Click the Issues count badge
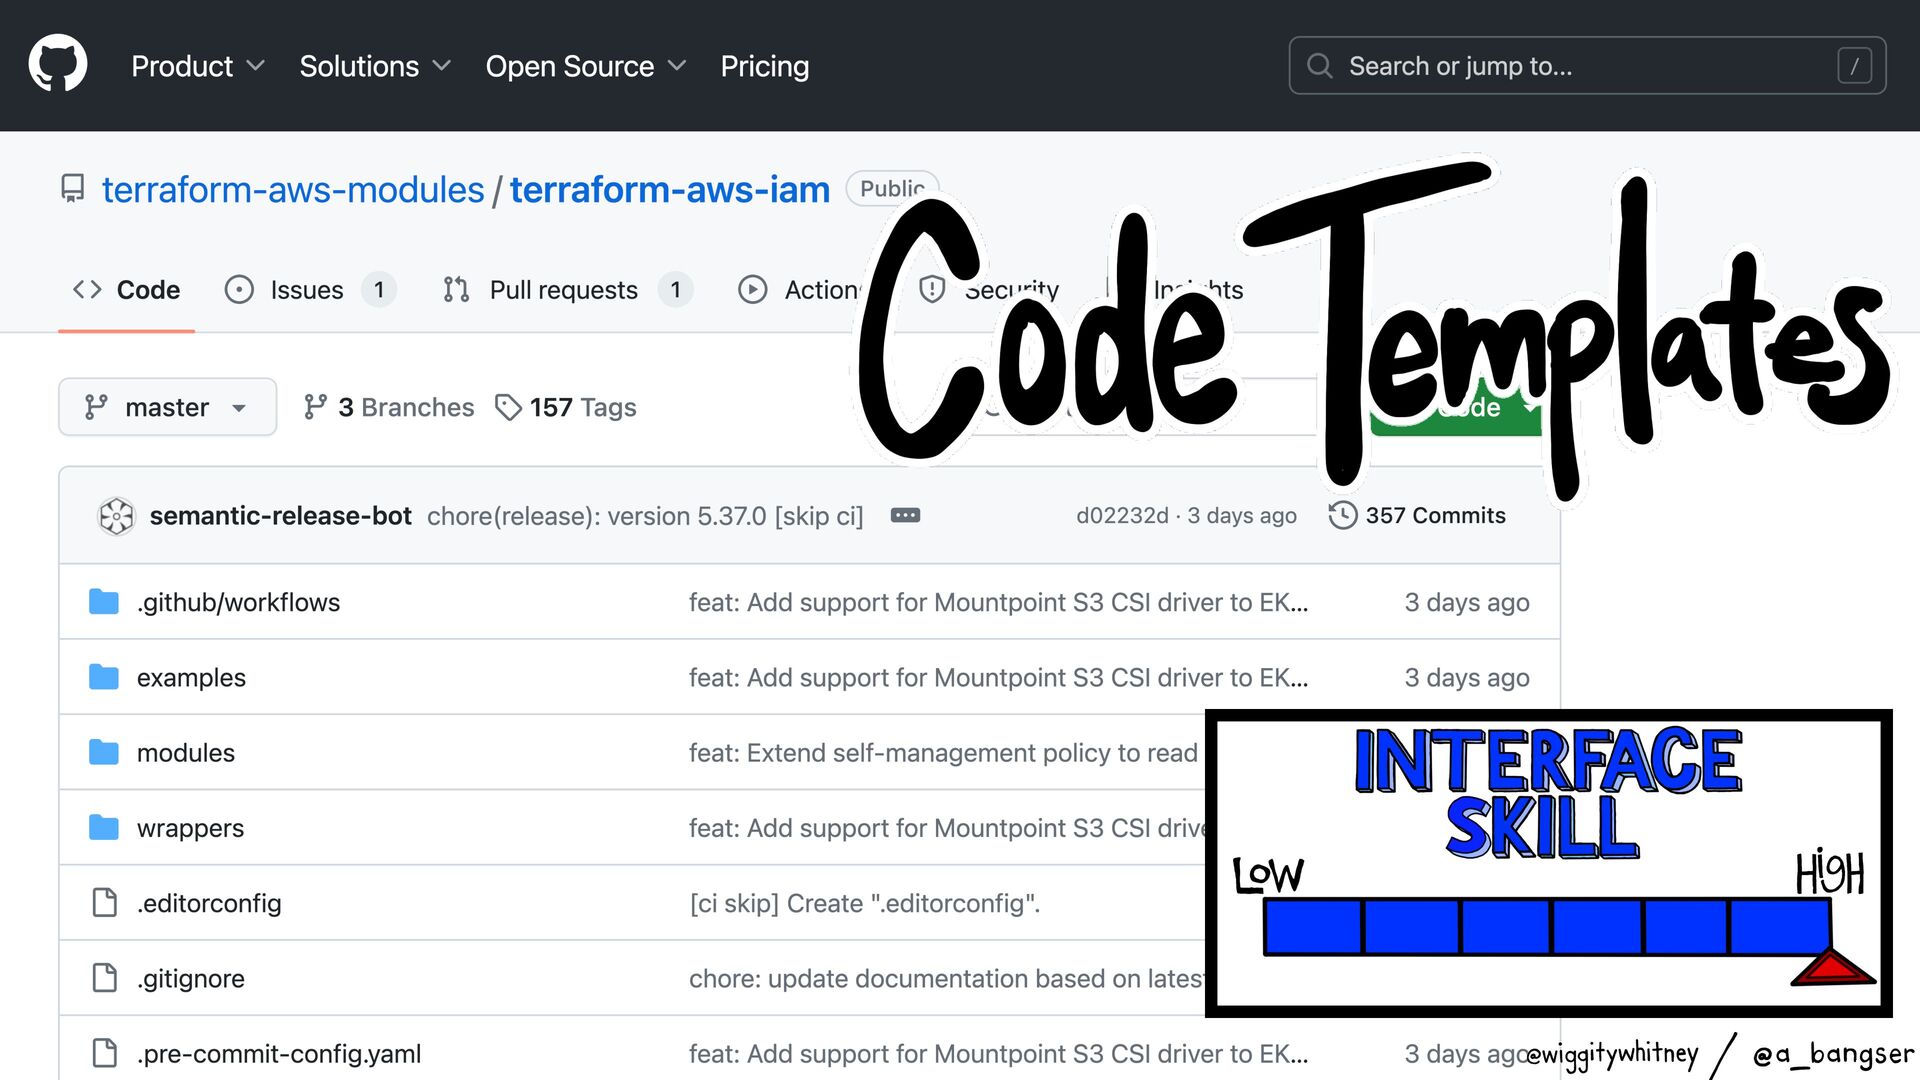 click(x=379, y=290)
